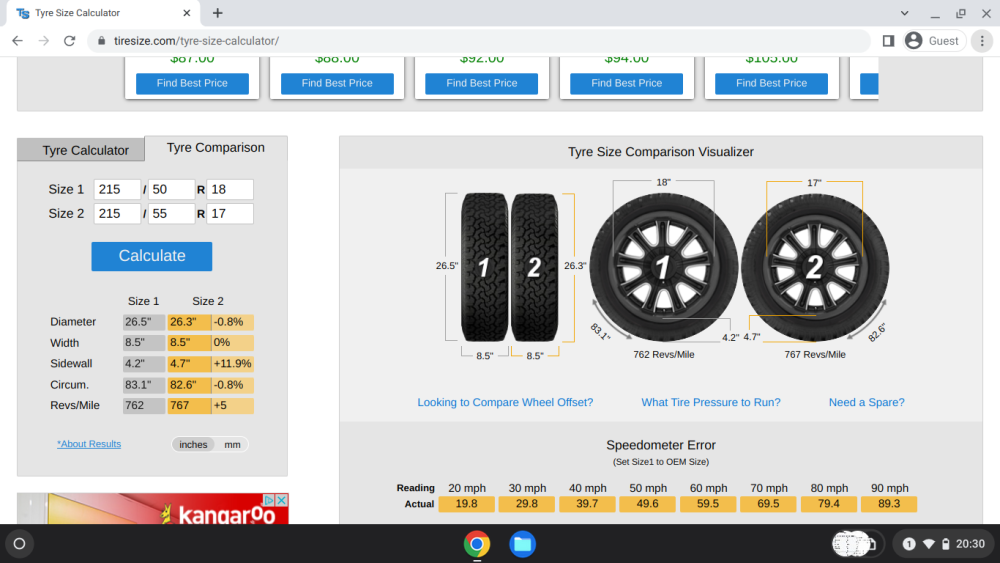Reload the tiresize.com page
Viewport: 1000px width, 563px height.
point(70,41)
